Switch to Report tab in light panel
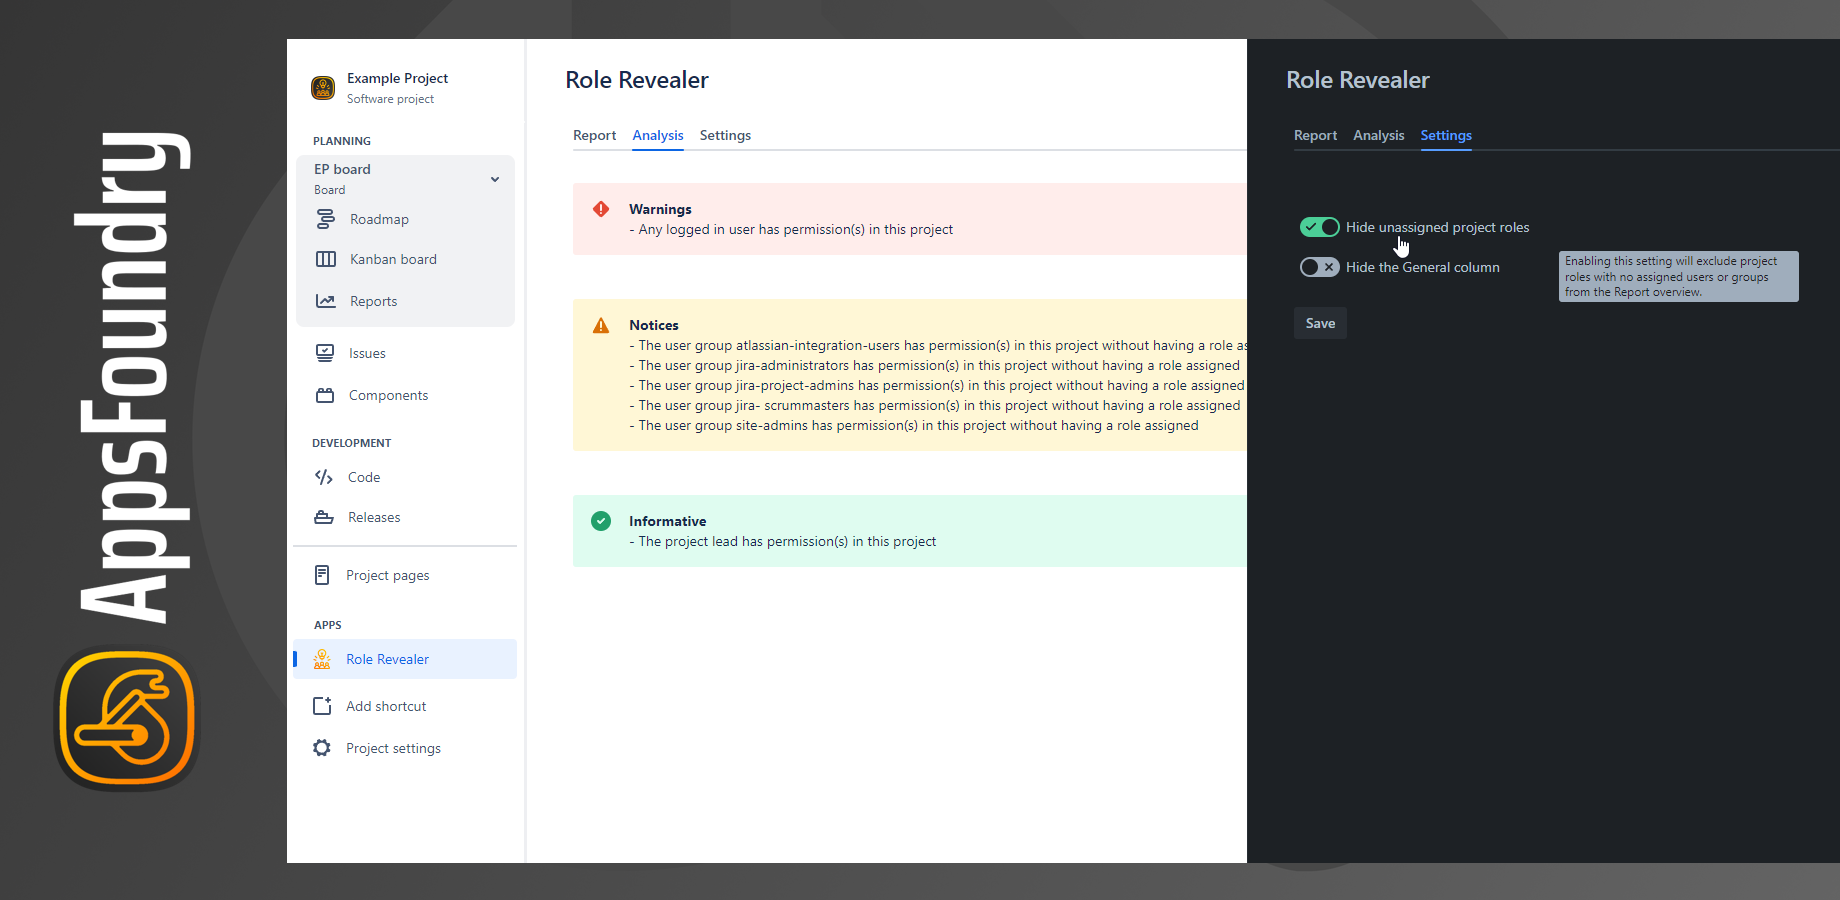1840x900 pixels. coord(594,135)
